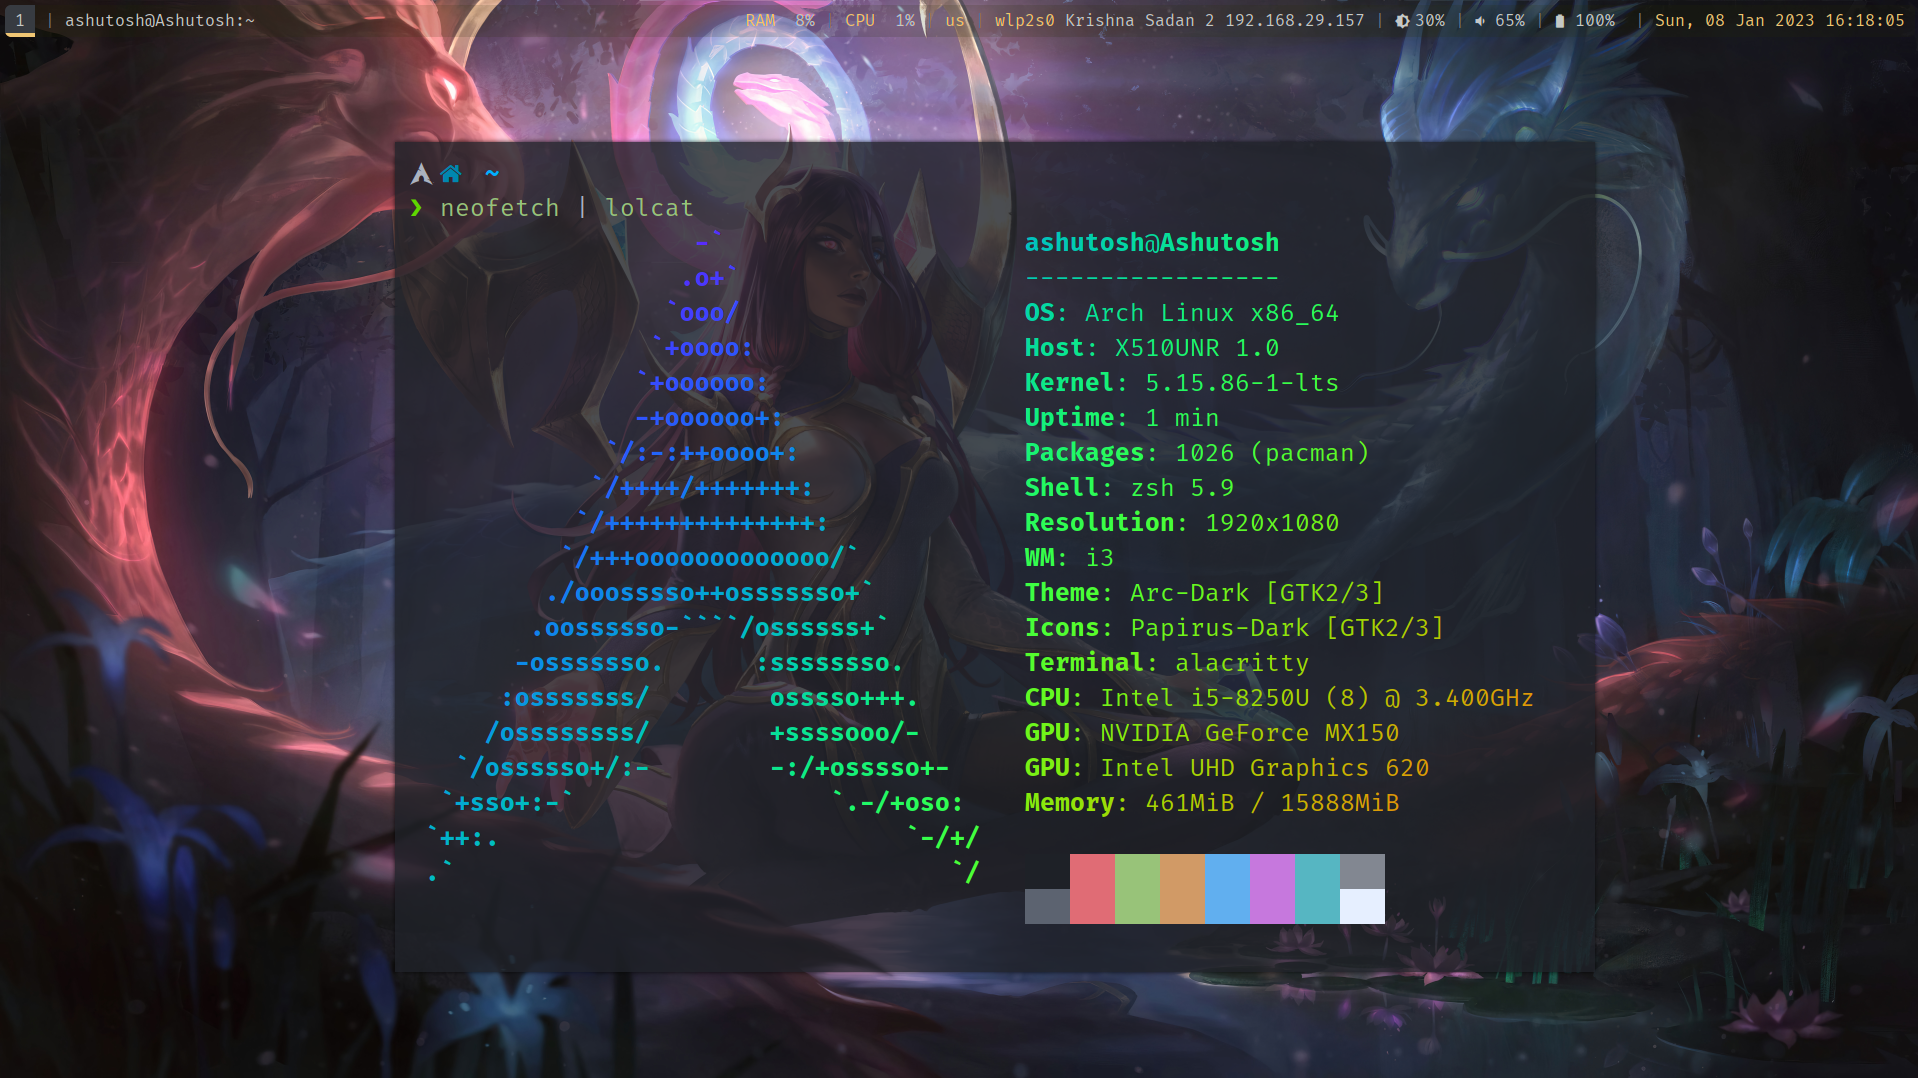Click the brightness icon showing 30%
The height and width of the screenshot is (1078, 1918).
1402,21
